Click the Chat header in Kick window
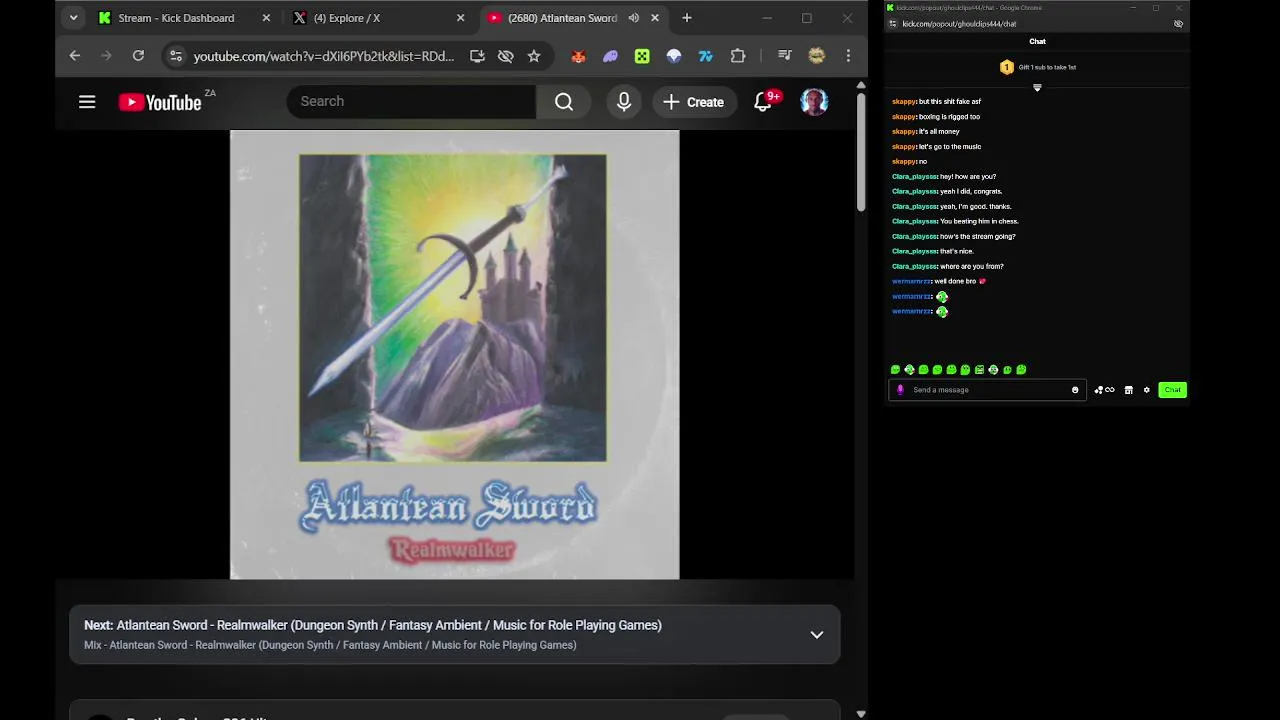 [1037, 42]
